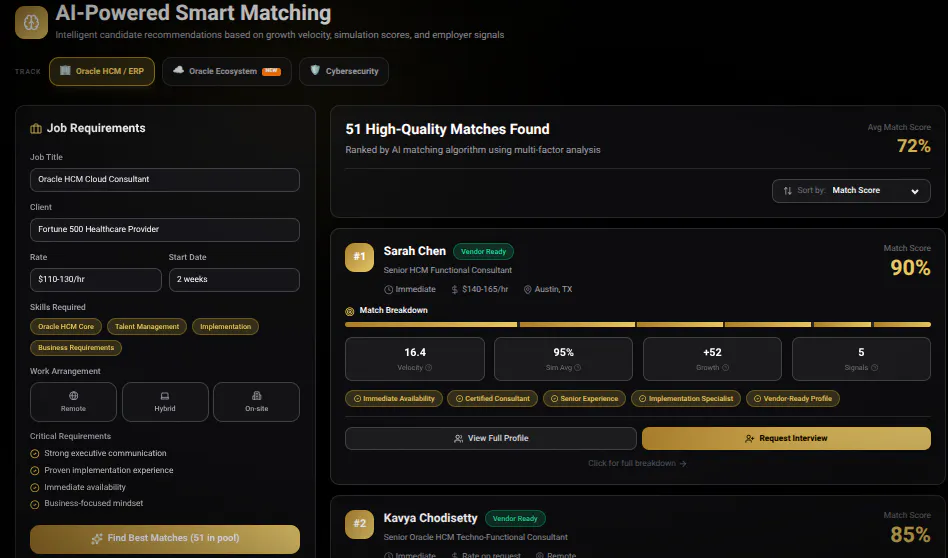Open the Sort by Match Score dropdown
The width and height of the screenshot is (948, 558).
click(x=851, y=190)
